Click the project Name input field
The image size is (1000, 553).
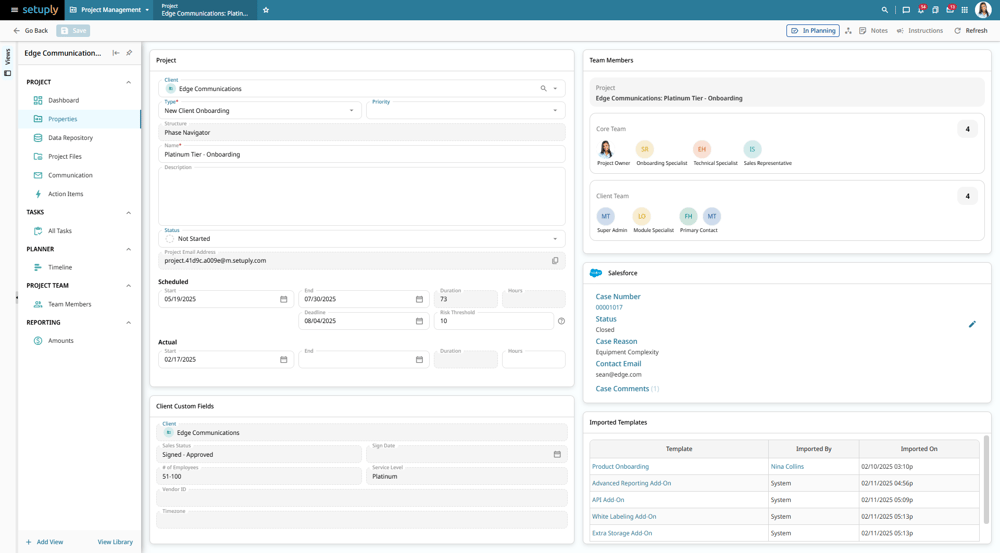(x=362, y=154)
